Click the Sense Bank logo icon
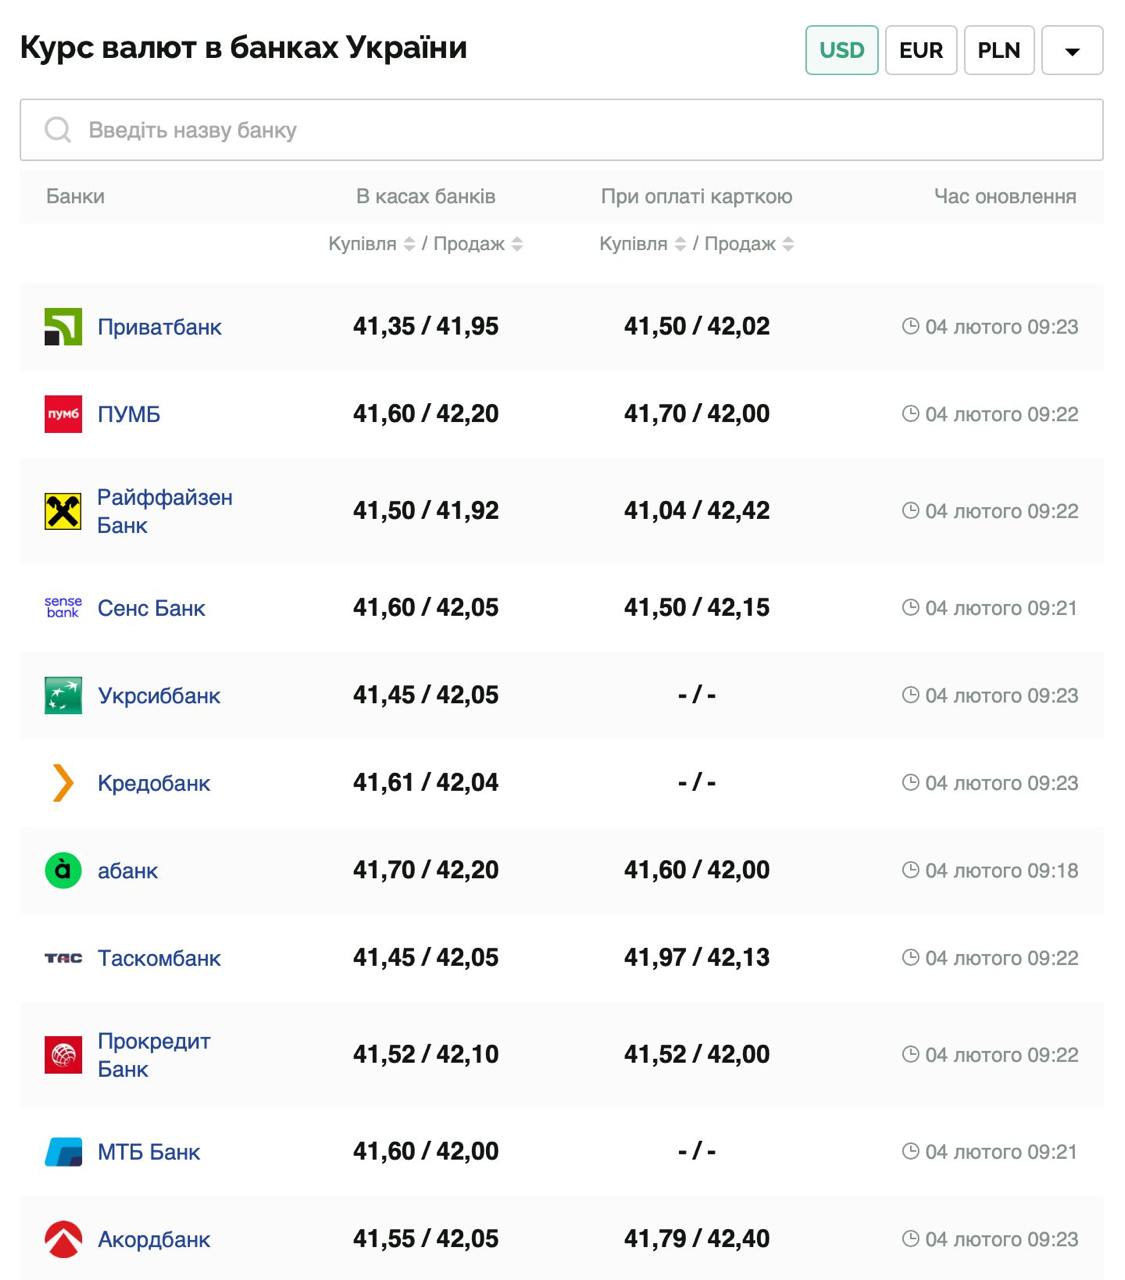Image resolution: width=1125 pixels, height=1280 pixels. click(x=63, y=608)
